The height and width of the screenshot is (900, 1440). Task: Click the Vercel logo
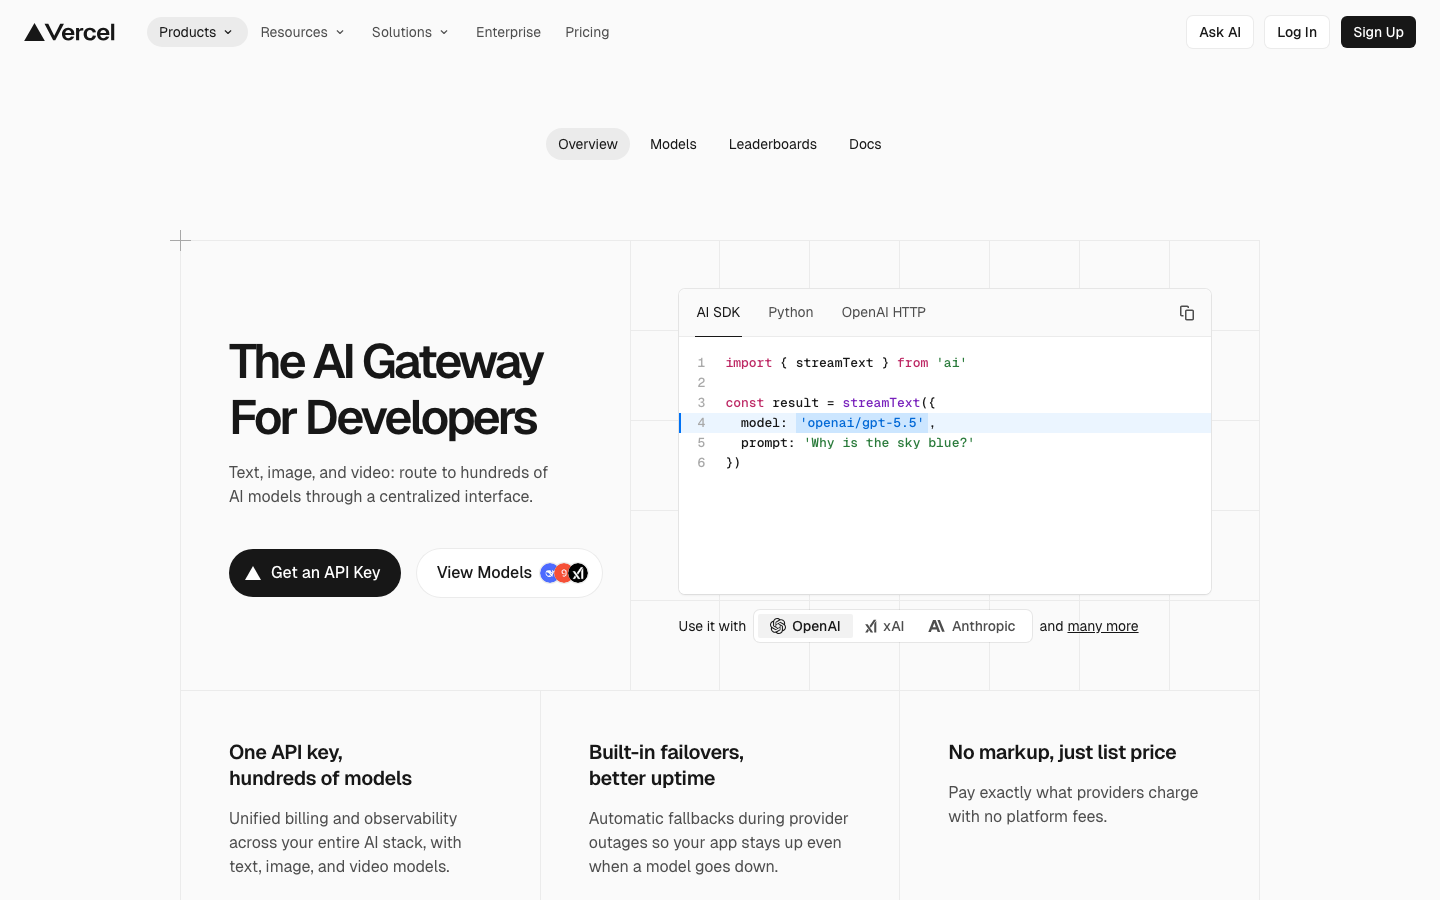(x=70, y=32)
